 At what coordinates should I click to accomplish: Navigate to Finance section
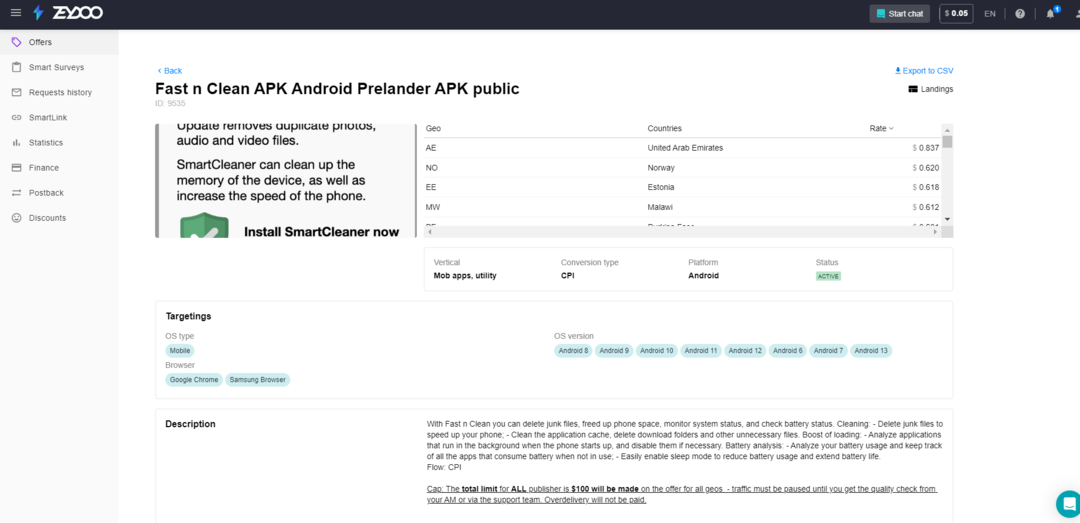click(x=44, y=168)
